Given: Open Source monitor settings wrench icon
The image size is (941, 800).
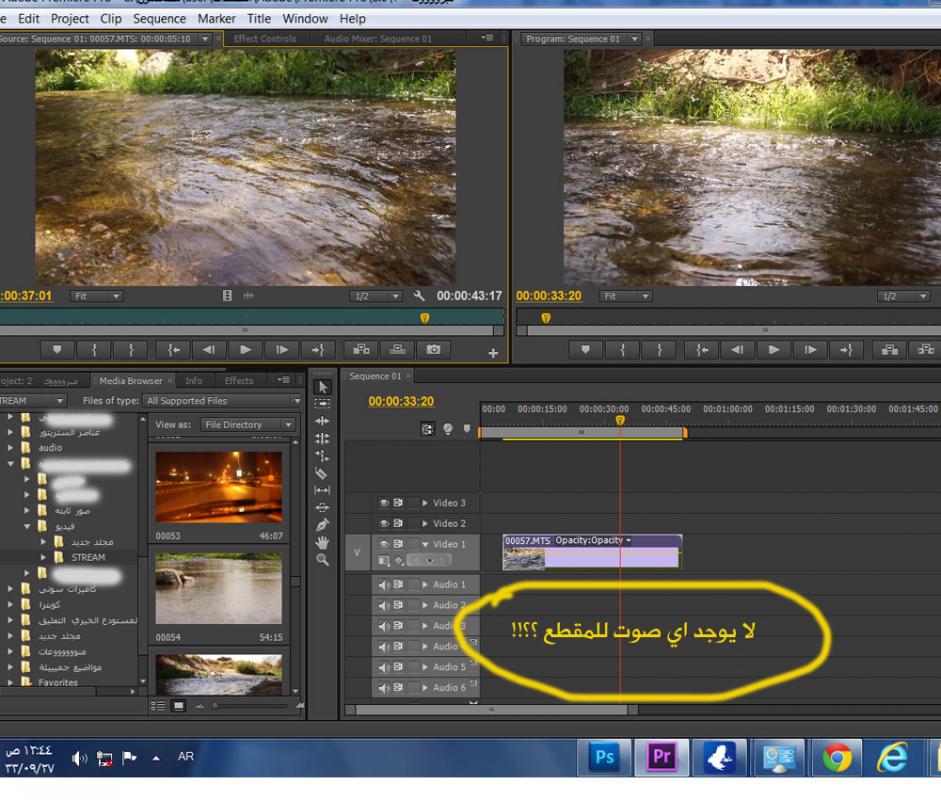Looking at the screenshot, I should (x=420, y=297).
